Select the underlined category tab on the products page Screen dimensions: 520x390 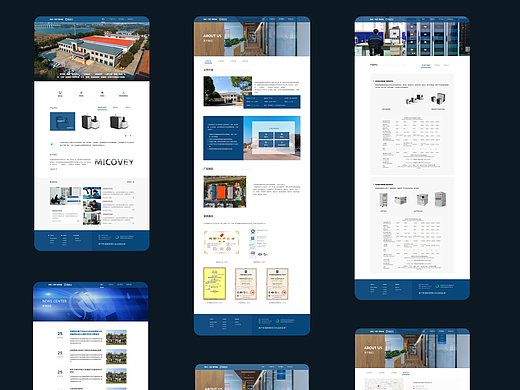pos(426,66)
